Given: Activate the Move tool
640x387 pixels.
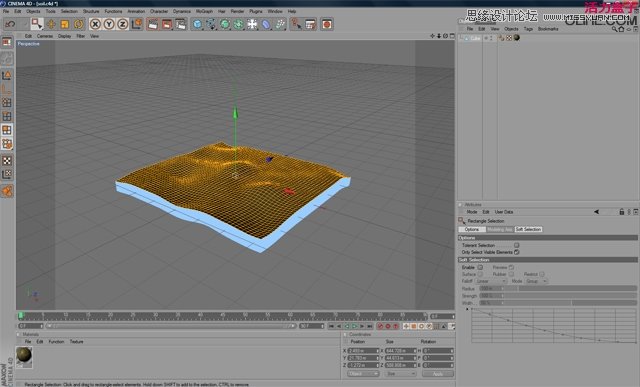Looking at the screenshot, I should click(x=51, y=24).
